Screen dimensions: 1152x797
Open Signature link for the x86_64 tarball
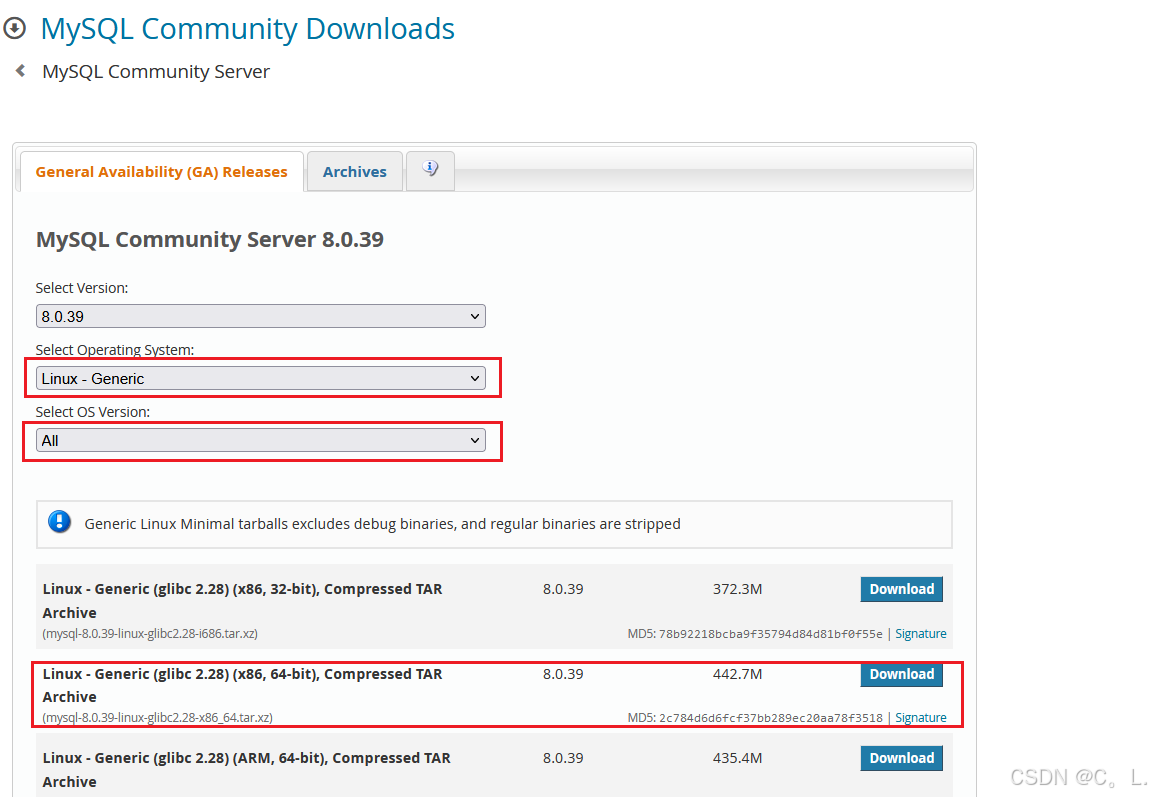tap(921, 718)
